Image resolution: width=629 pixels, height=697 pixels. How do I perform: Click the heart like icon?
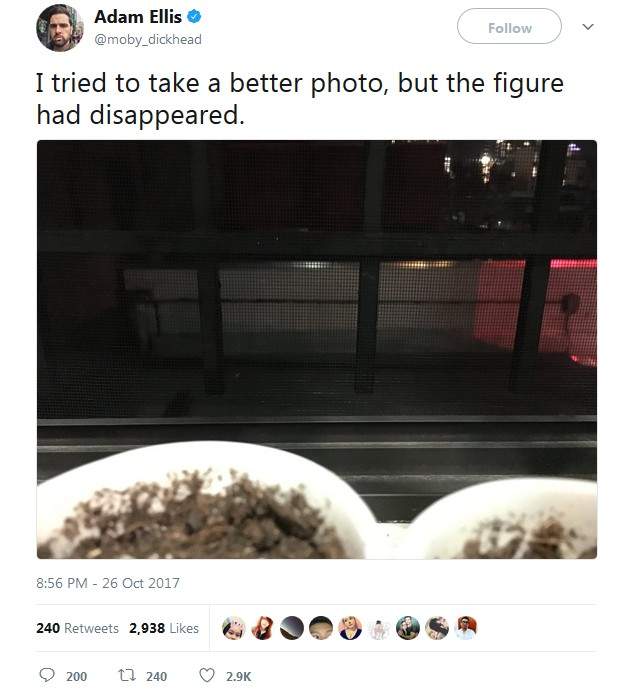coord(206,676)
